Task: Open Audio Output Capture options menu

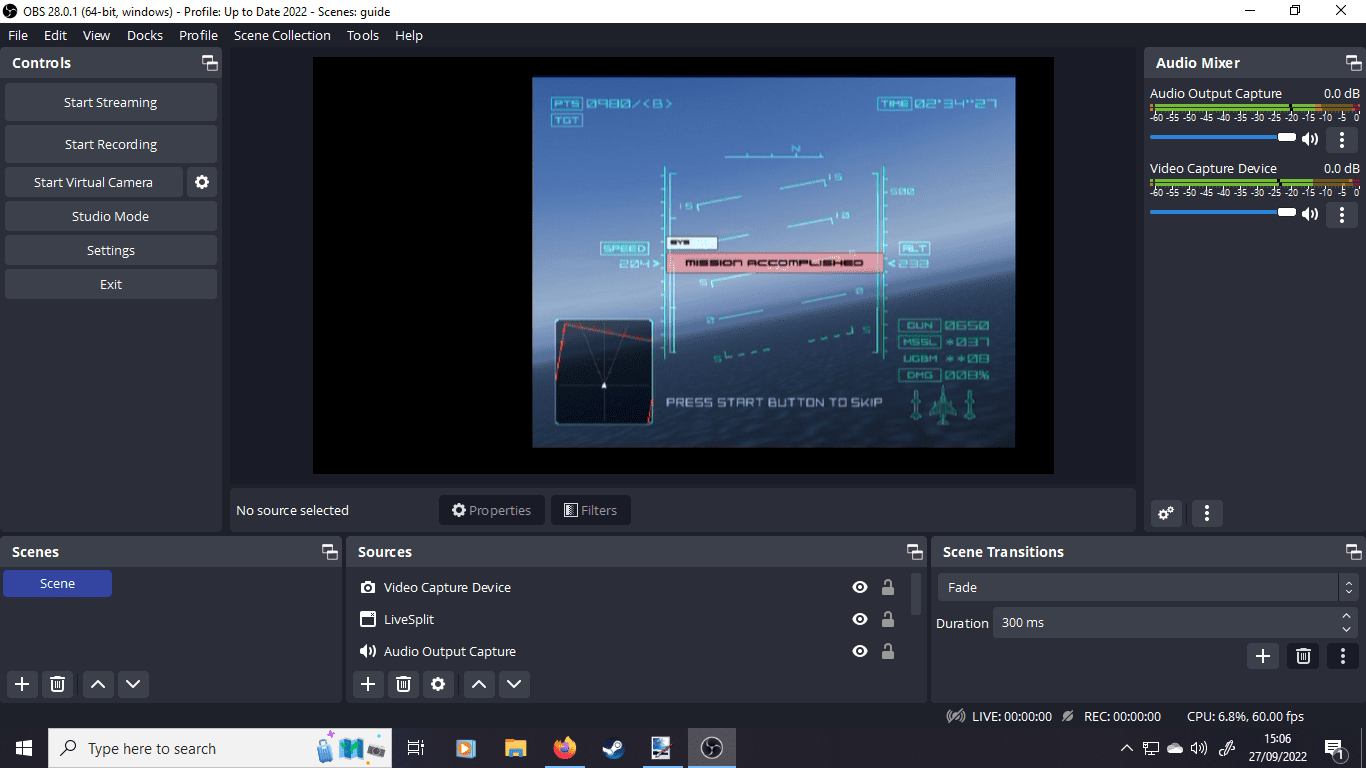Action: pyautogui.click(x=1342, y=139)
